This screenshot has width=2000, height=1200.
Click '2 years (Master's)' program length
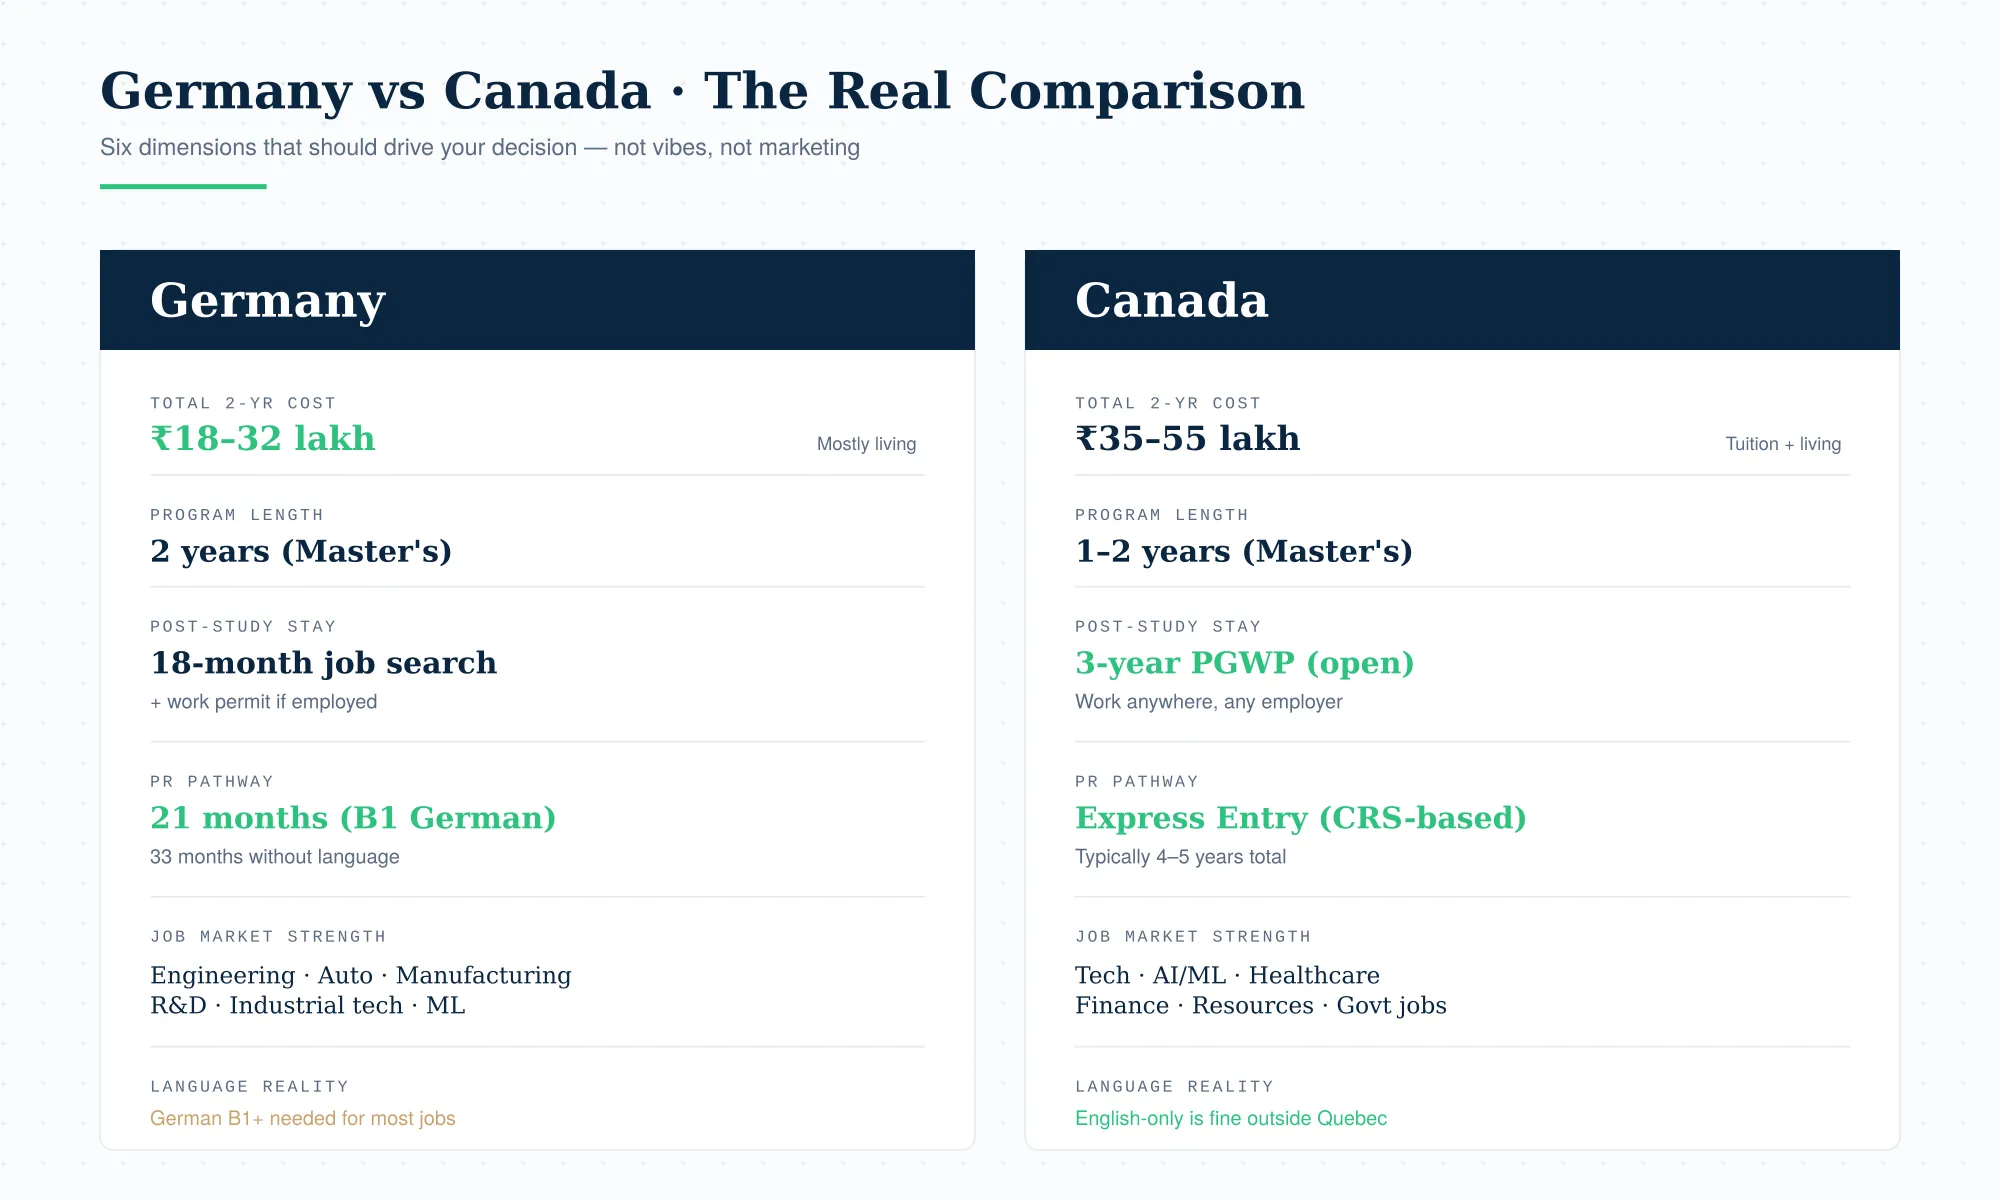coord(301,551)
